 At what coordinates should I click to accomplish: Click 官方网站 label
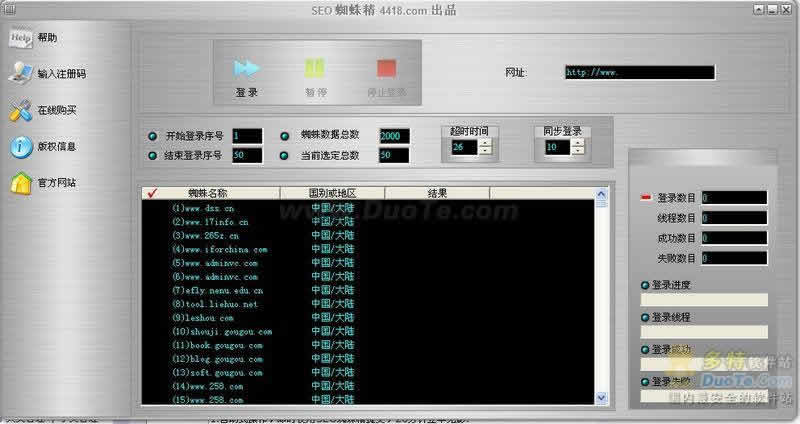pos(57,183)
